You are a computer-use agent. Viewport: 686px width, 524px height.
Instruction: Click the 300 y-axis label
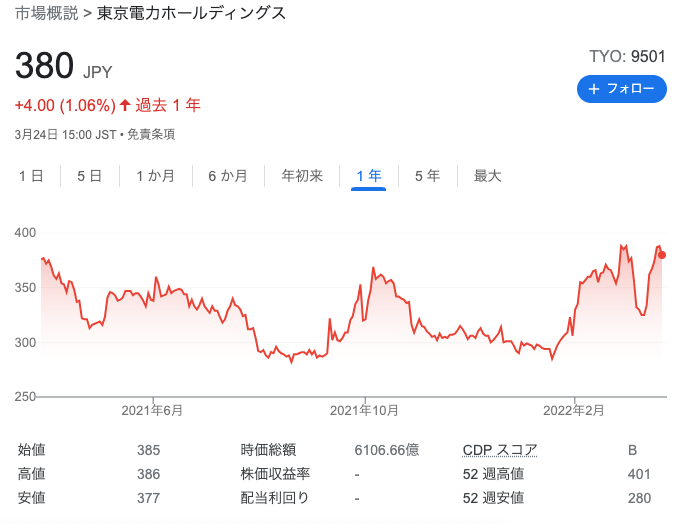[x=25, y=342]
